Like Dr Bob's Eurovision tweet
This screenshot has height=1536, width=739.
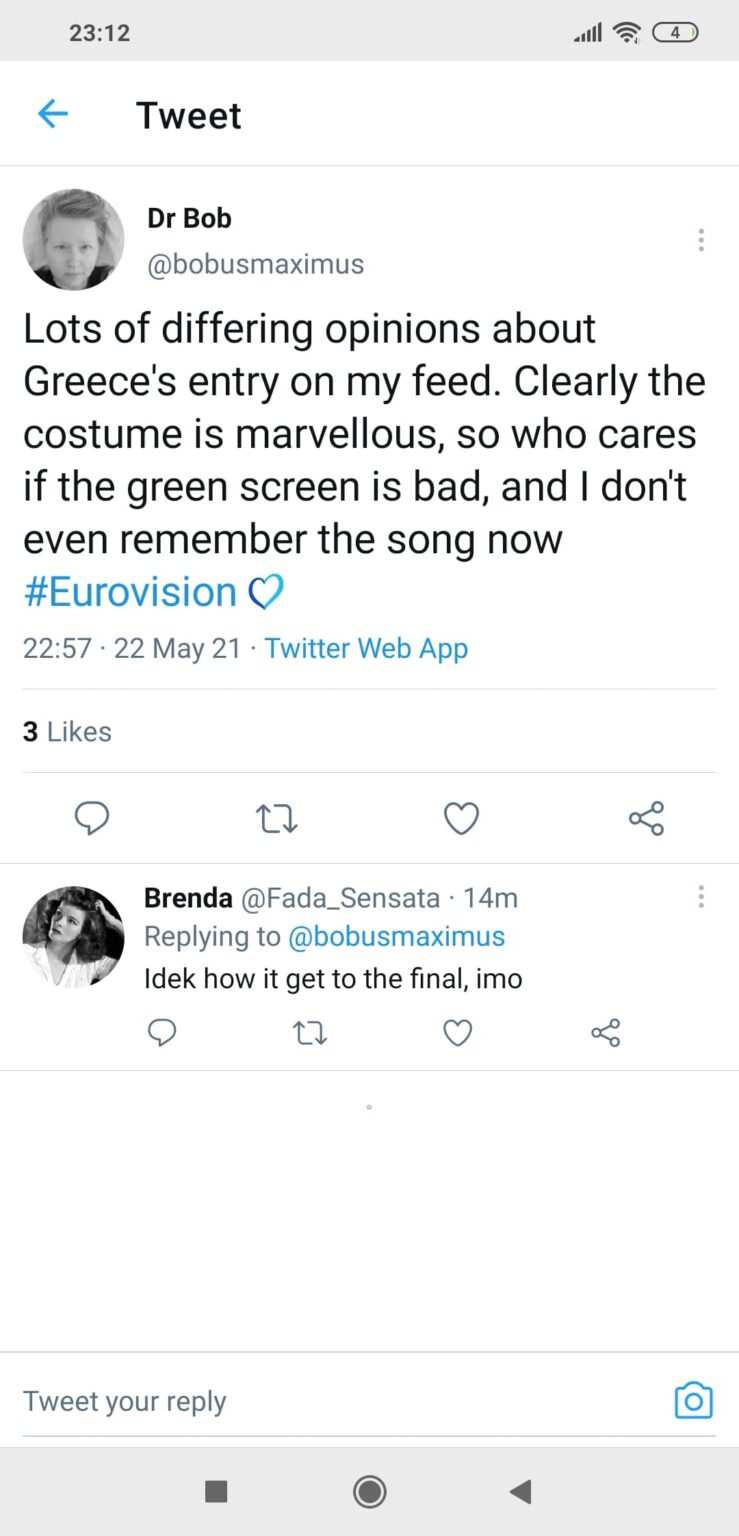pyautogui.click(x=461, y=818)
